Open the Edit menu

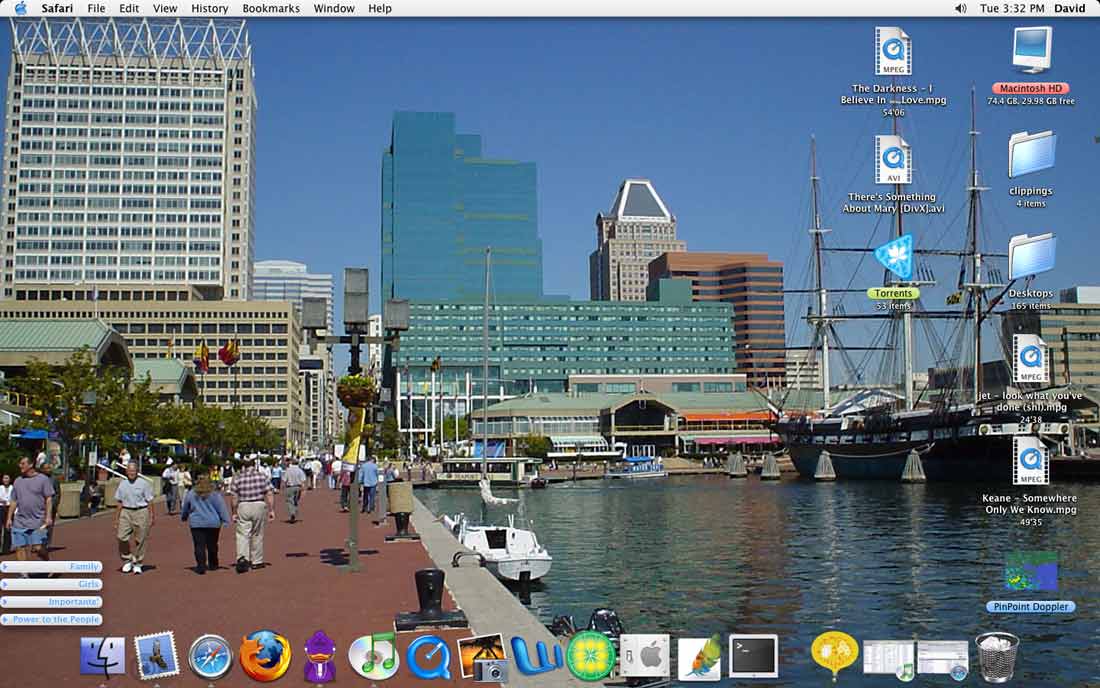tap(129, 8)
